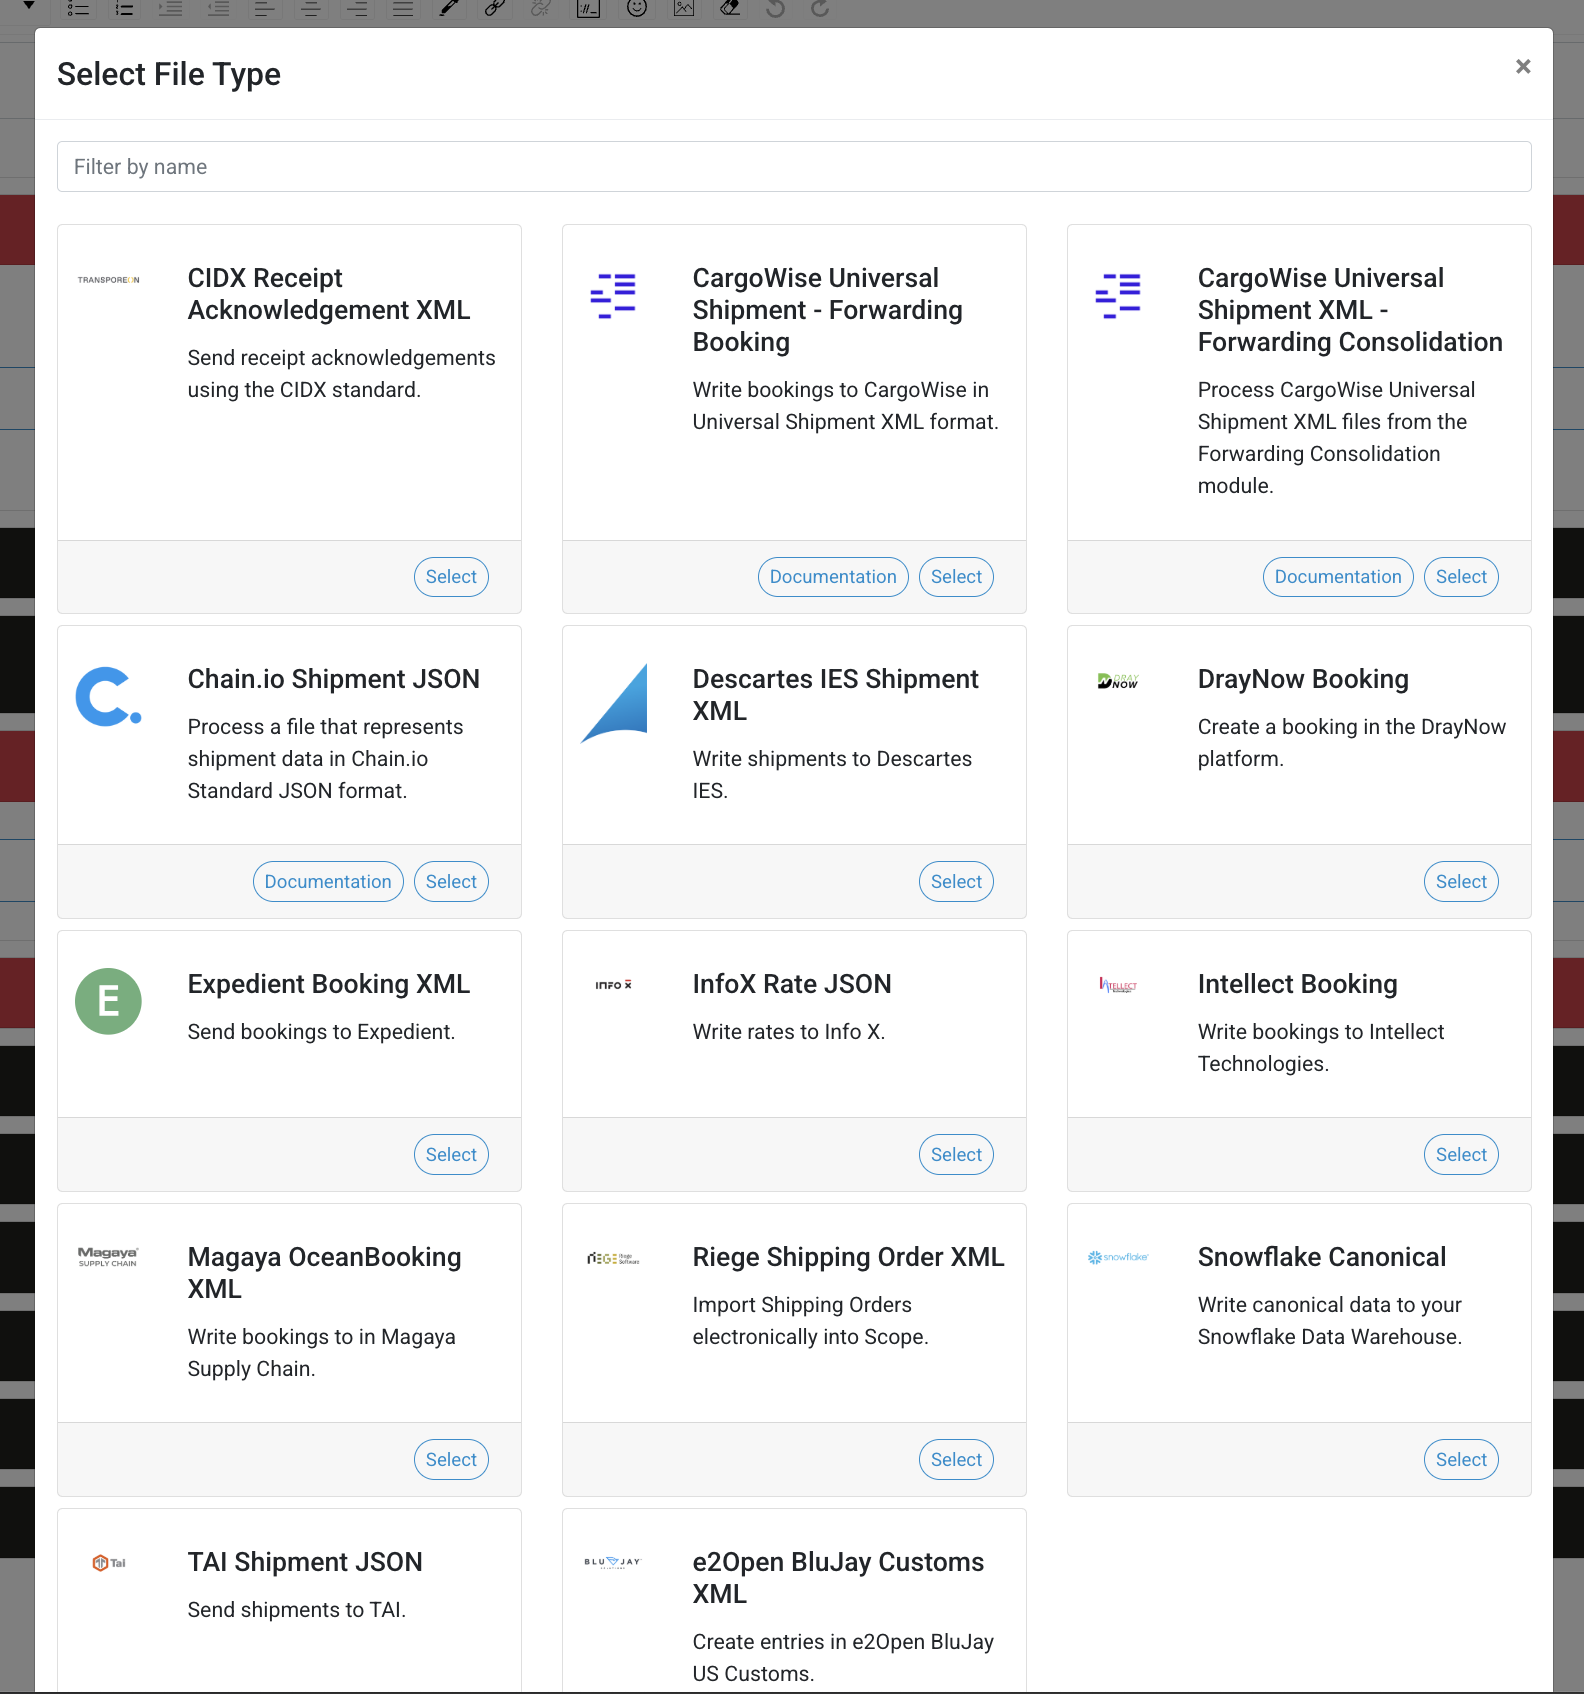Screen dimensions: 1584x1694
Task: Select CargoWise Universal Shipment Forwarding Booking
Action: pos(956,577)
